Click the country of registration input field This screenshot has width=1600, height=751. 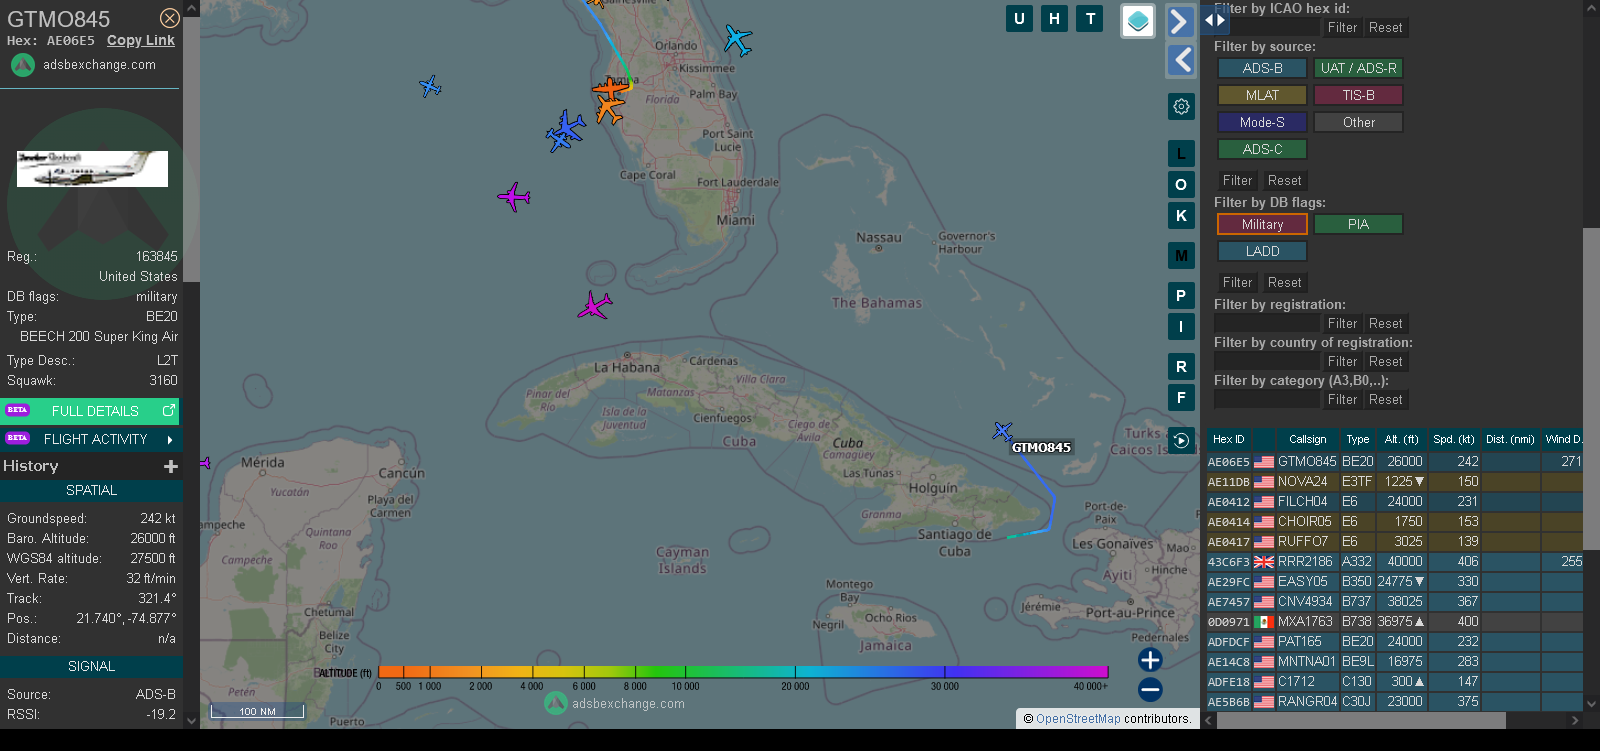click(1267, 361)
